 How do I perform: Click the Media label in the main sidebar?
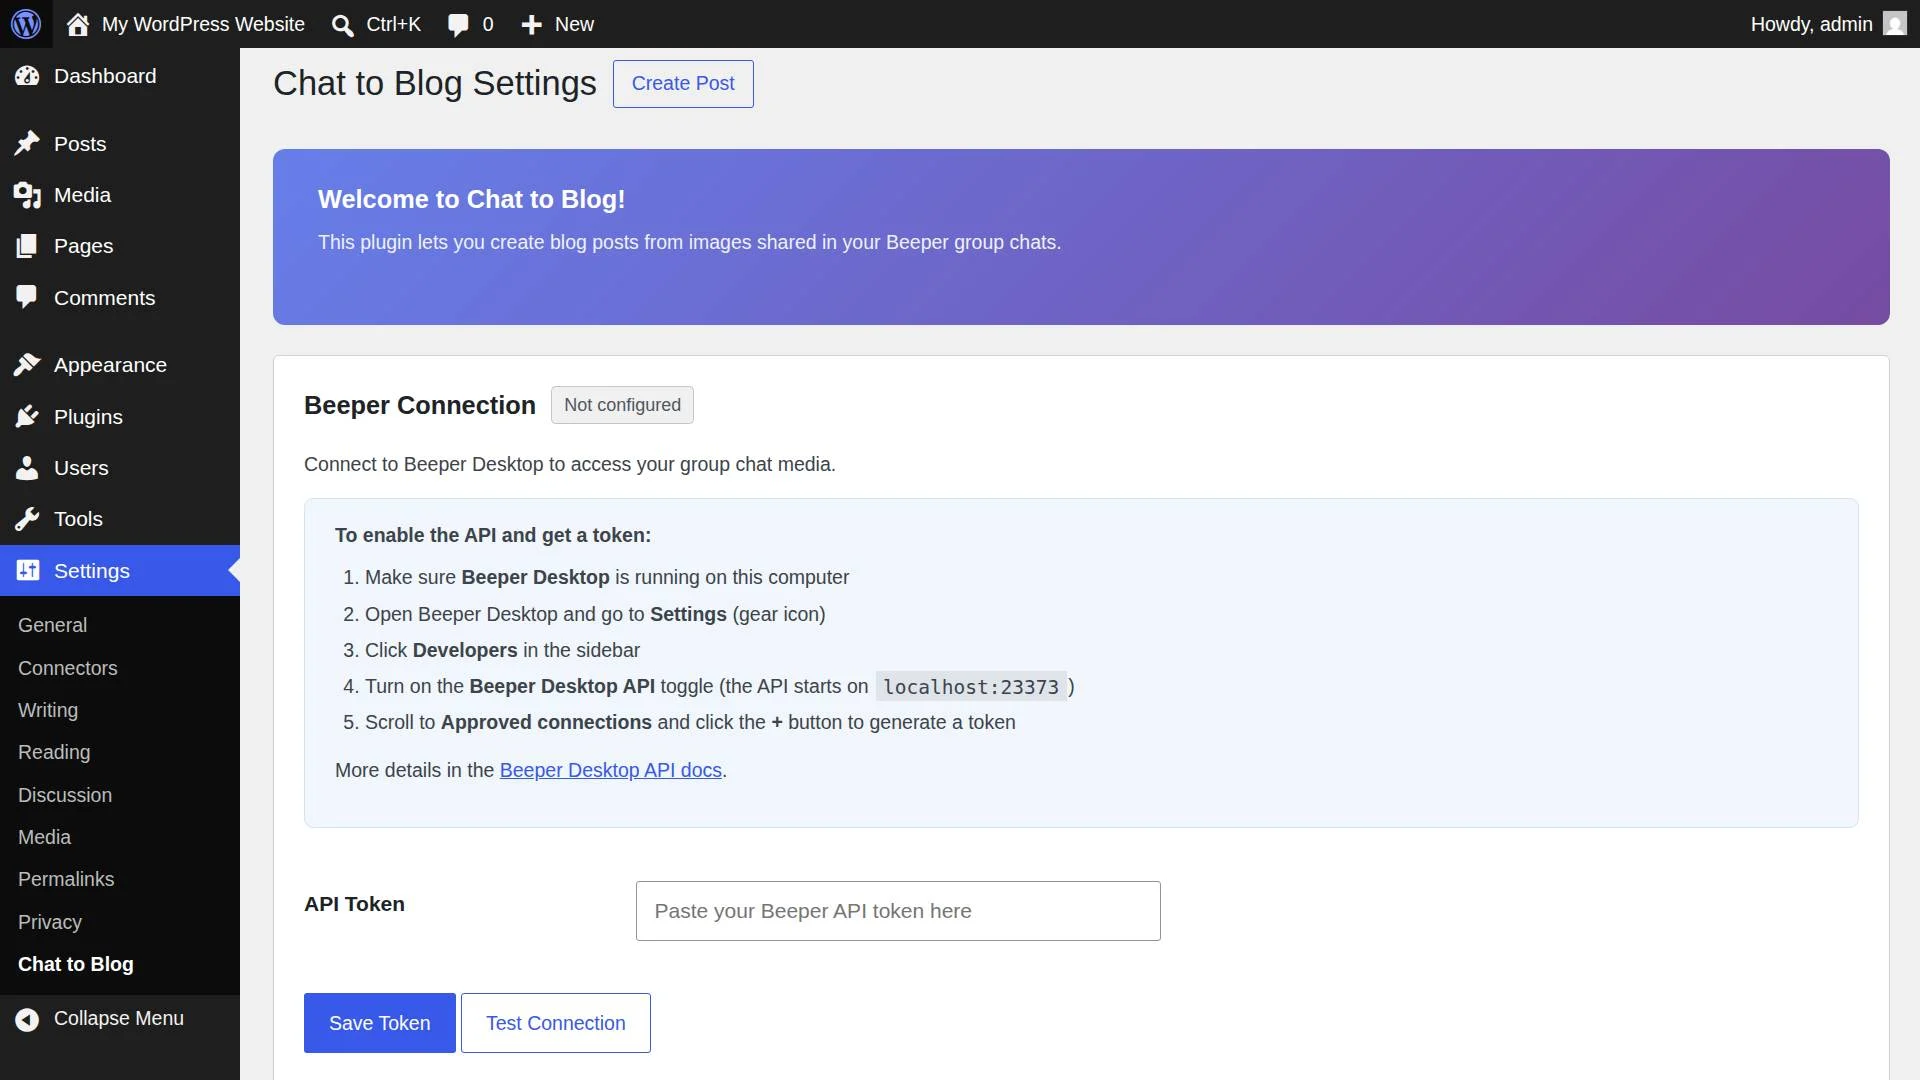click(x=82, y=195)
